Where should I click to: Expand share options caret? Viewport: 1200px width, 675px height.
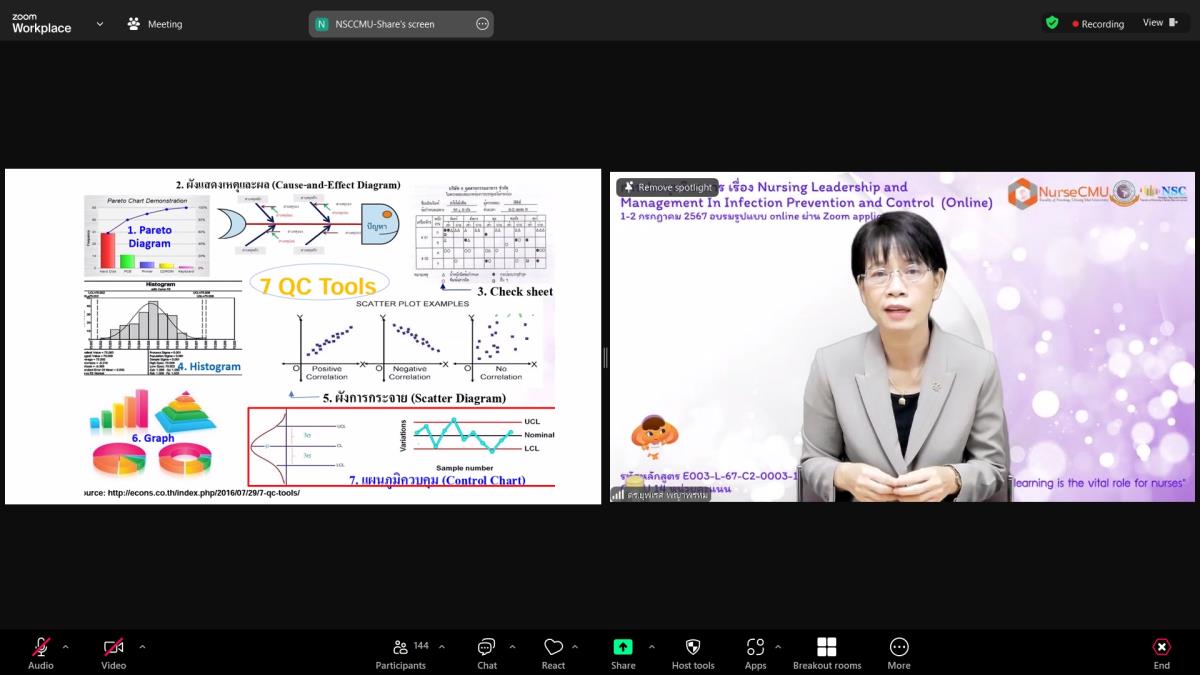652,647
